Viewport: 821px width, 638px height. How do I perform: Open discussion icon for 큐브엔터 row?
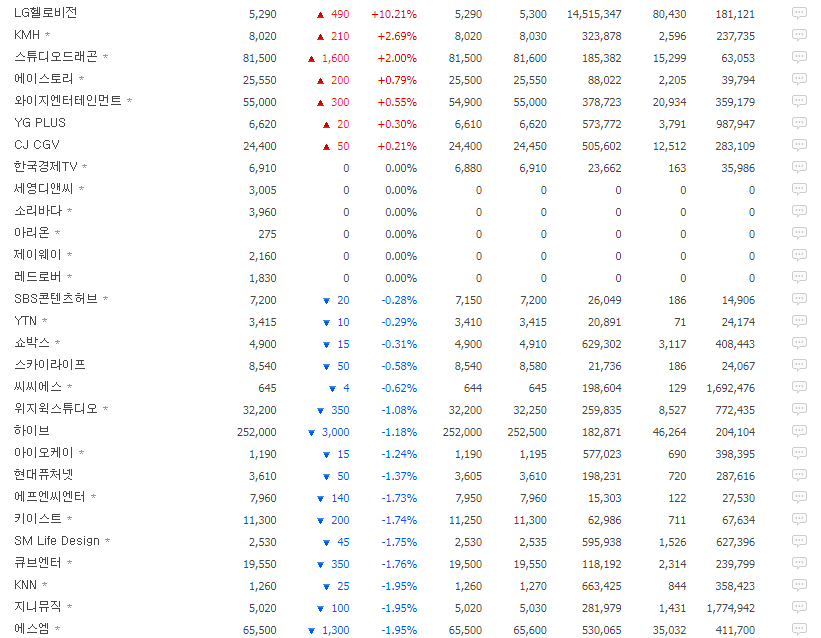(799, 563)
